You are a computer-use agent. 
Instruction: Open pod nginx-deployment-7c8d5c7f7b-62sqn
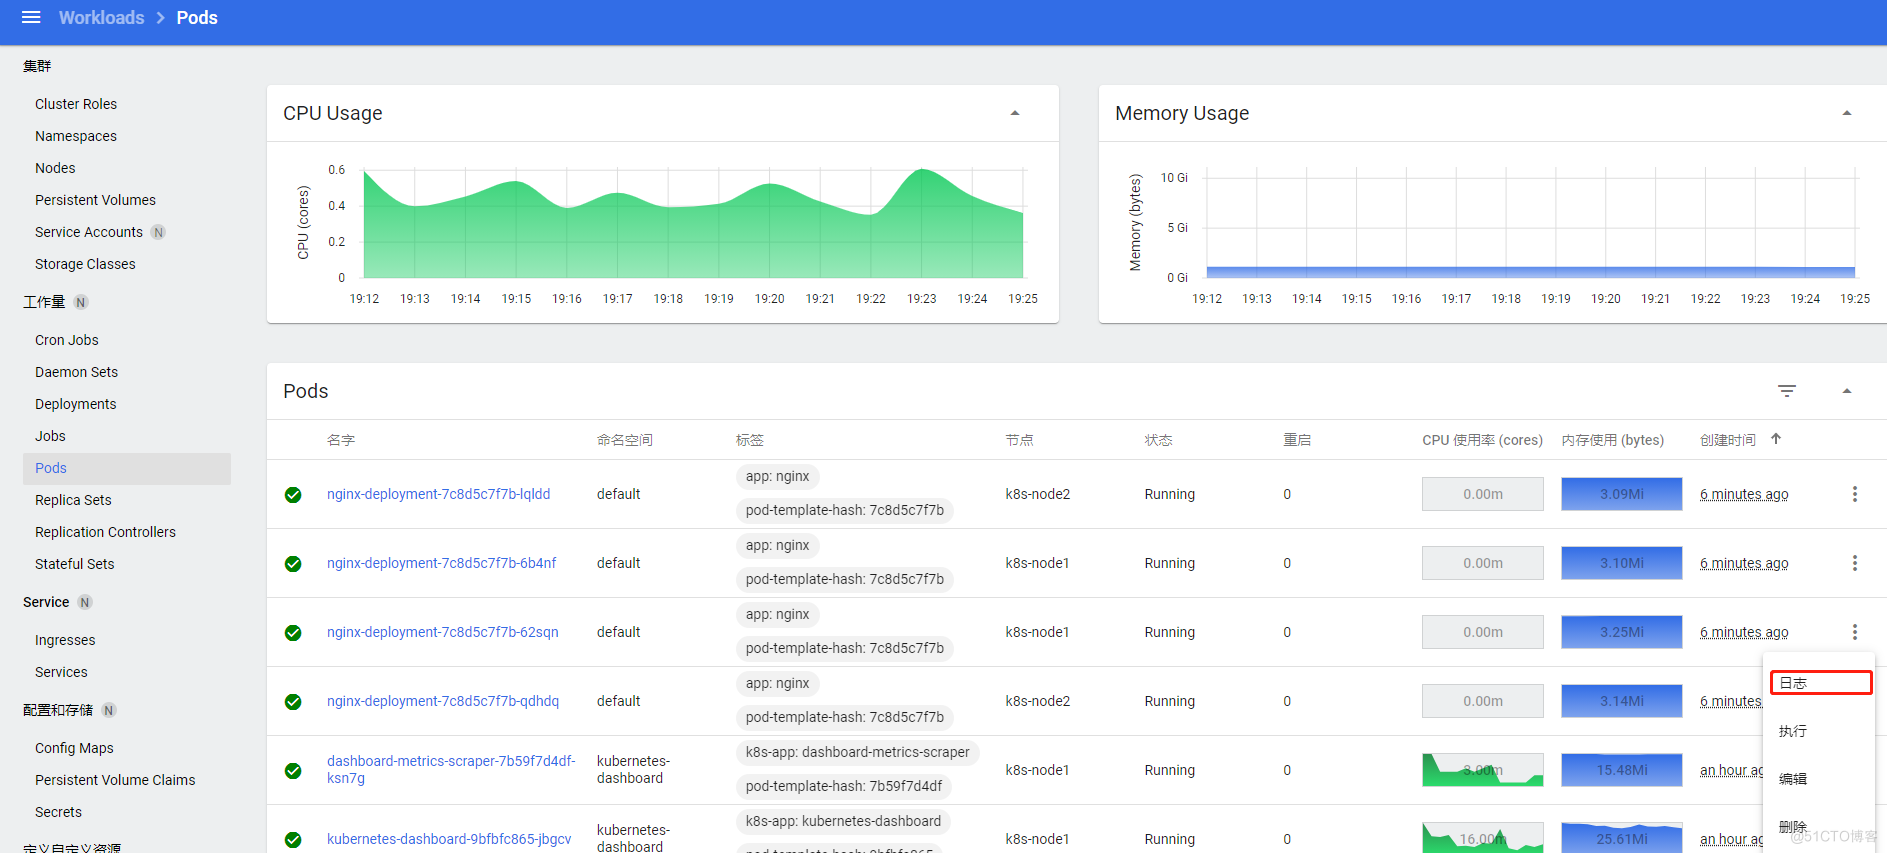(x=442, y=632)
